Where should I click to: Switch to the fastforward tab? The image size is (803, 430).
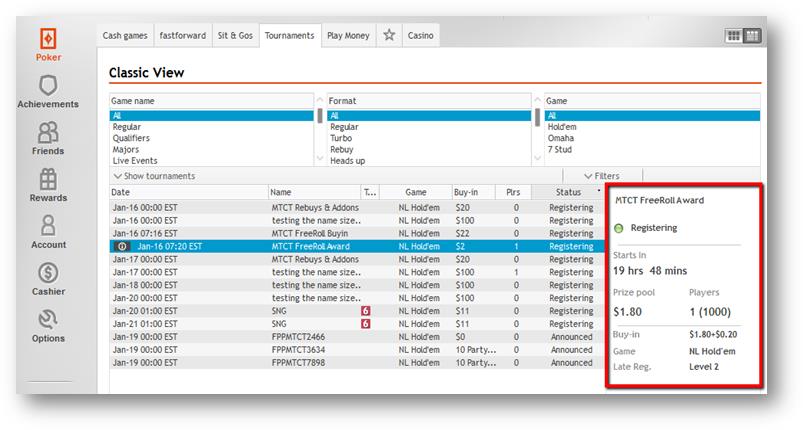[x=183, y=35]
